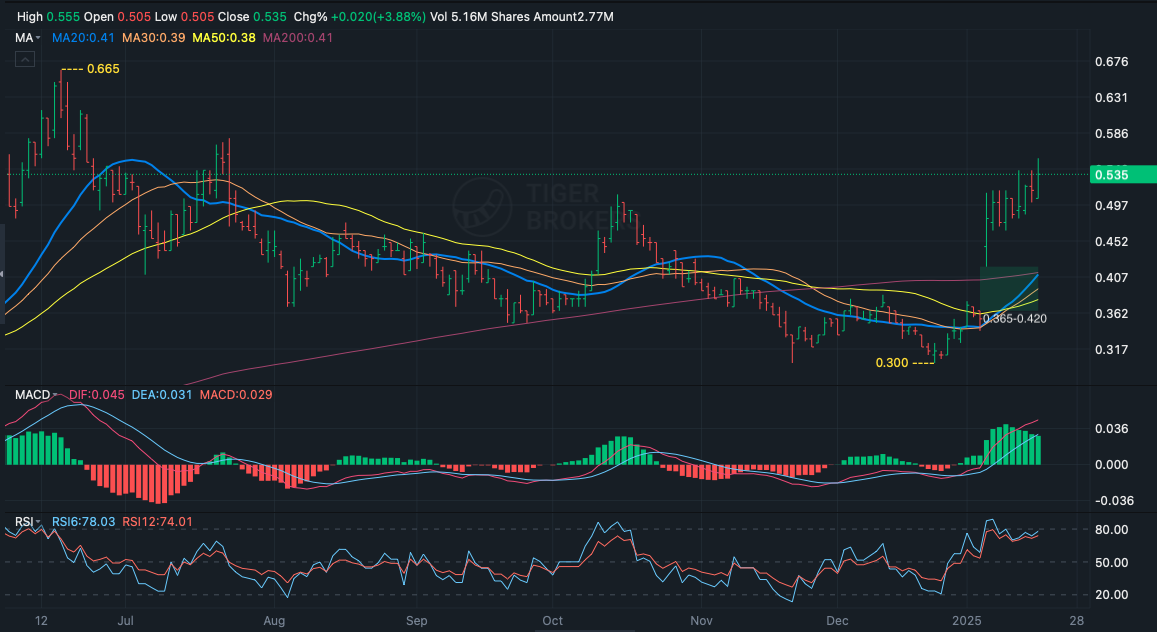The height and width of the screenshot is (632, 1157).
Task: Click the DIF:0.045 MACD label
Action: [97, 395]
